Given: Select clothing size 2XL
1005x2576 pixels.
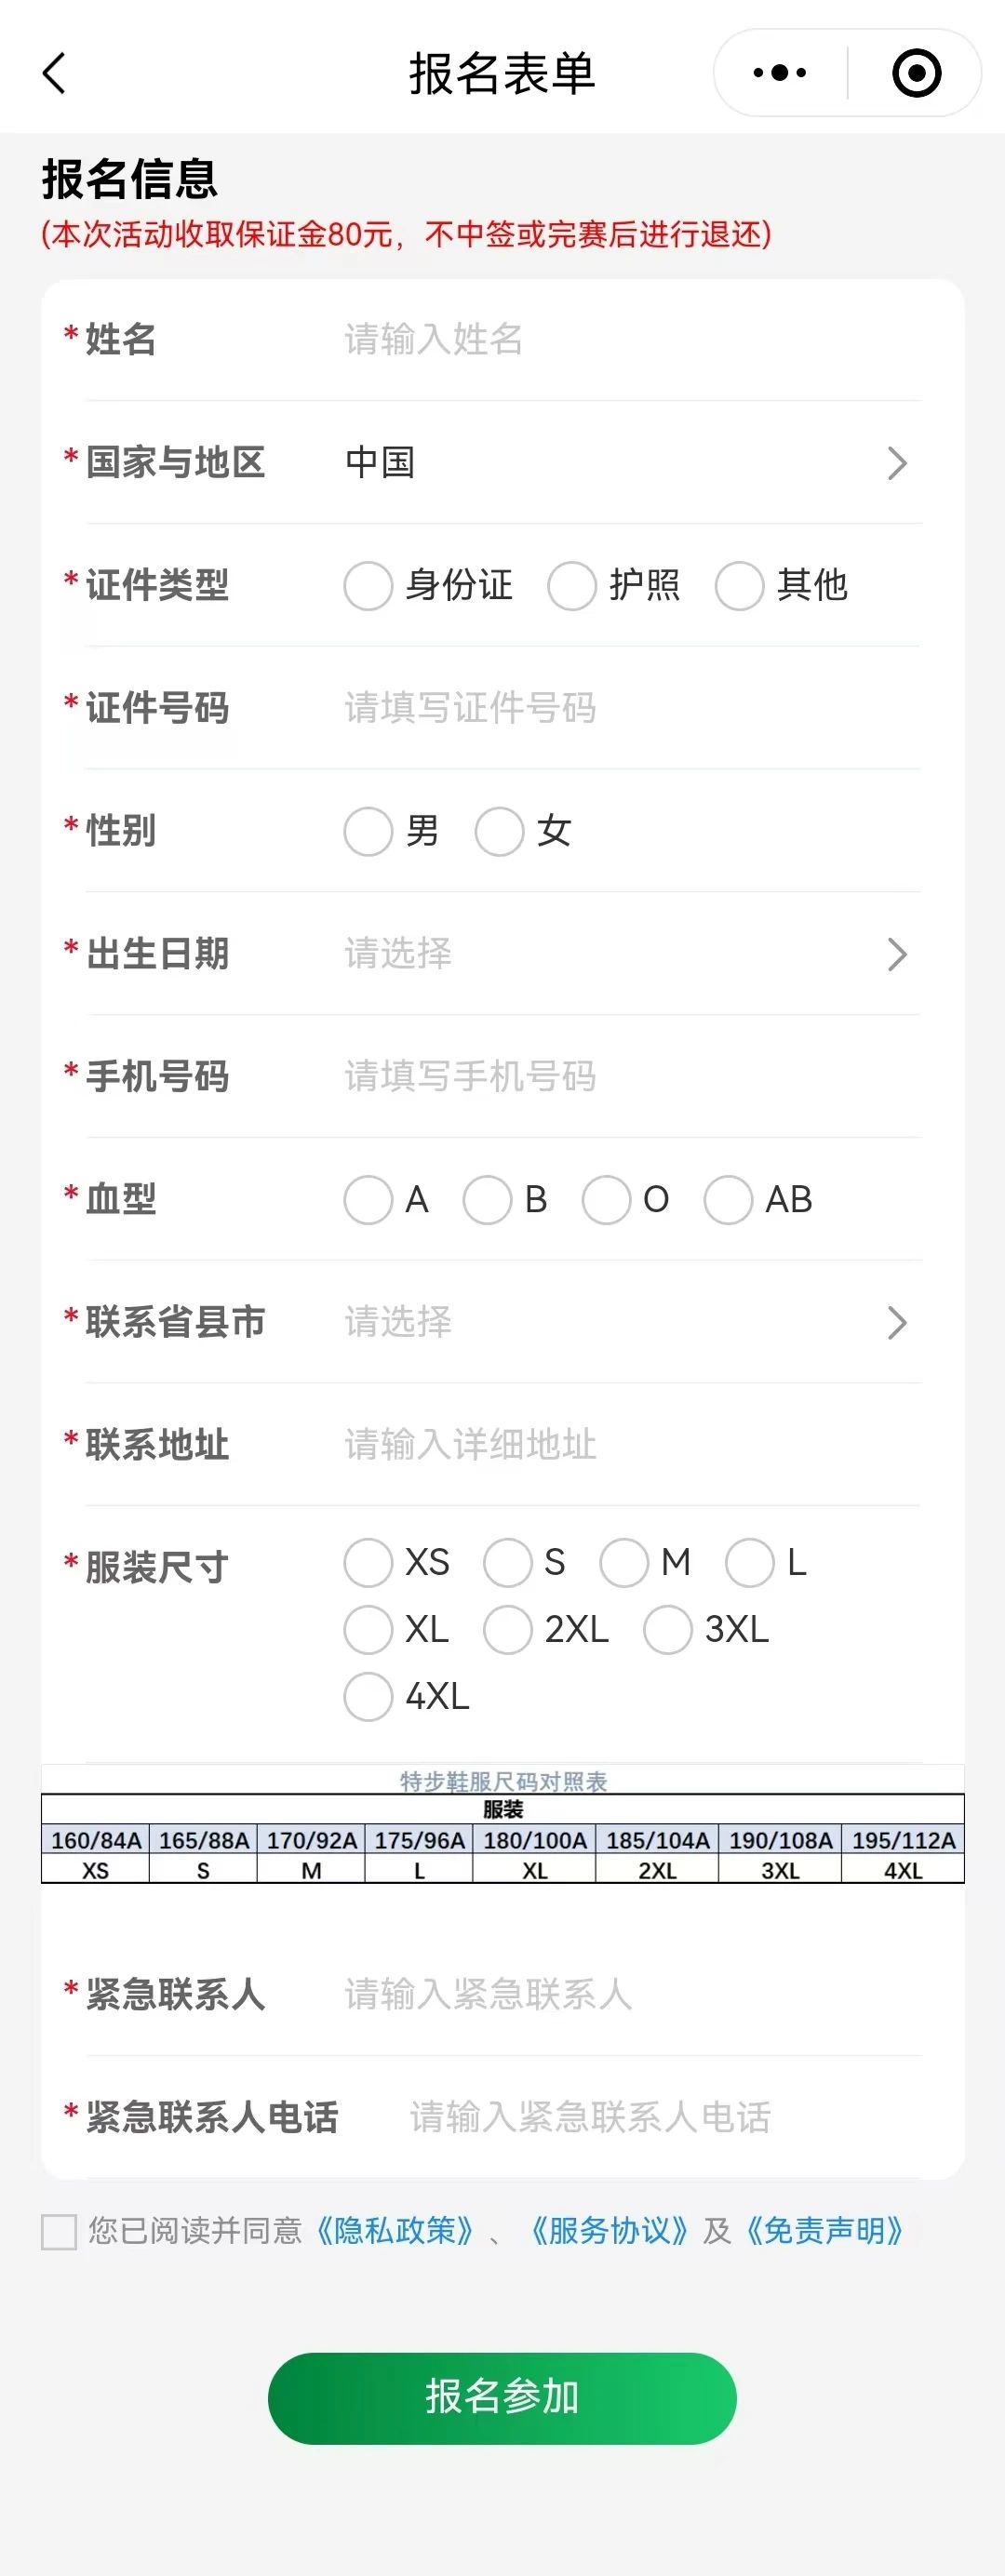Looking at the screenshot, I should coord(508,1630).
